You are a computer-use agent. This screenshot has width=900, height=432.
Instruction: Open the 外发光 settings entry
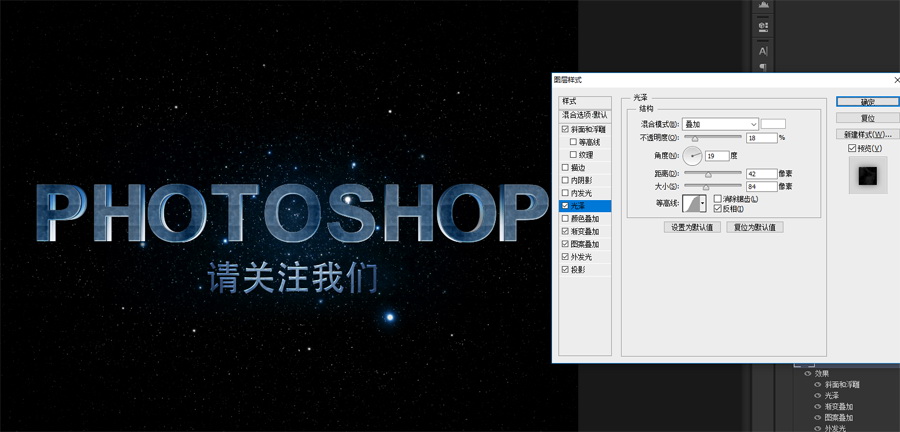581,256
